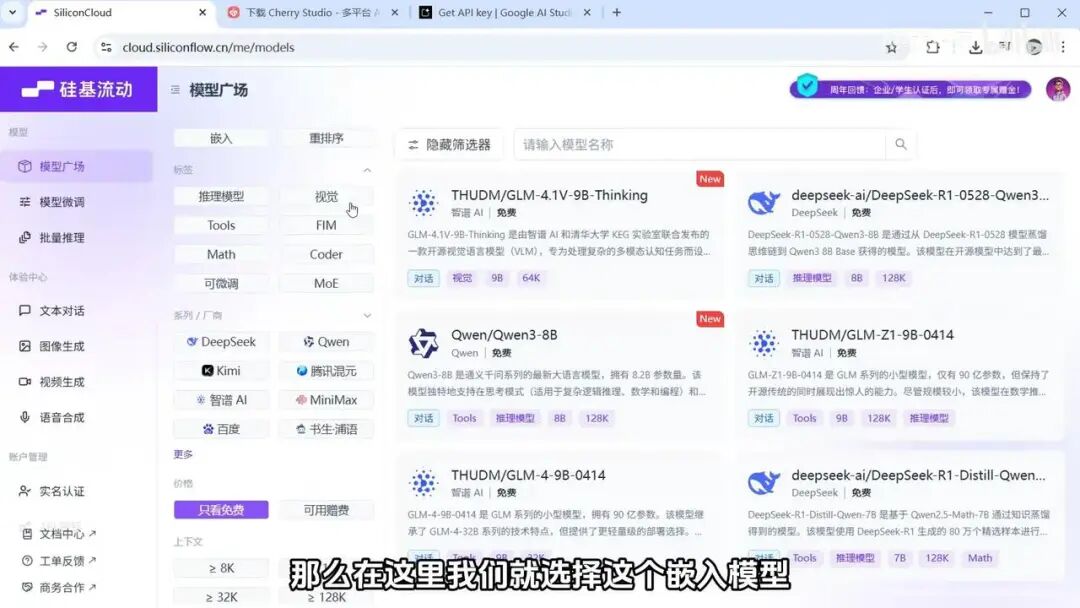Filter by Qwen vendor
Image resolution: width=1080 pixels, height=608 pixels.
[x=326, y=342]
